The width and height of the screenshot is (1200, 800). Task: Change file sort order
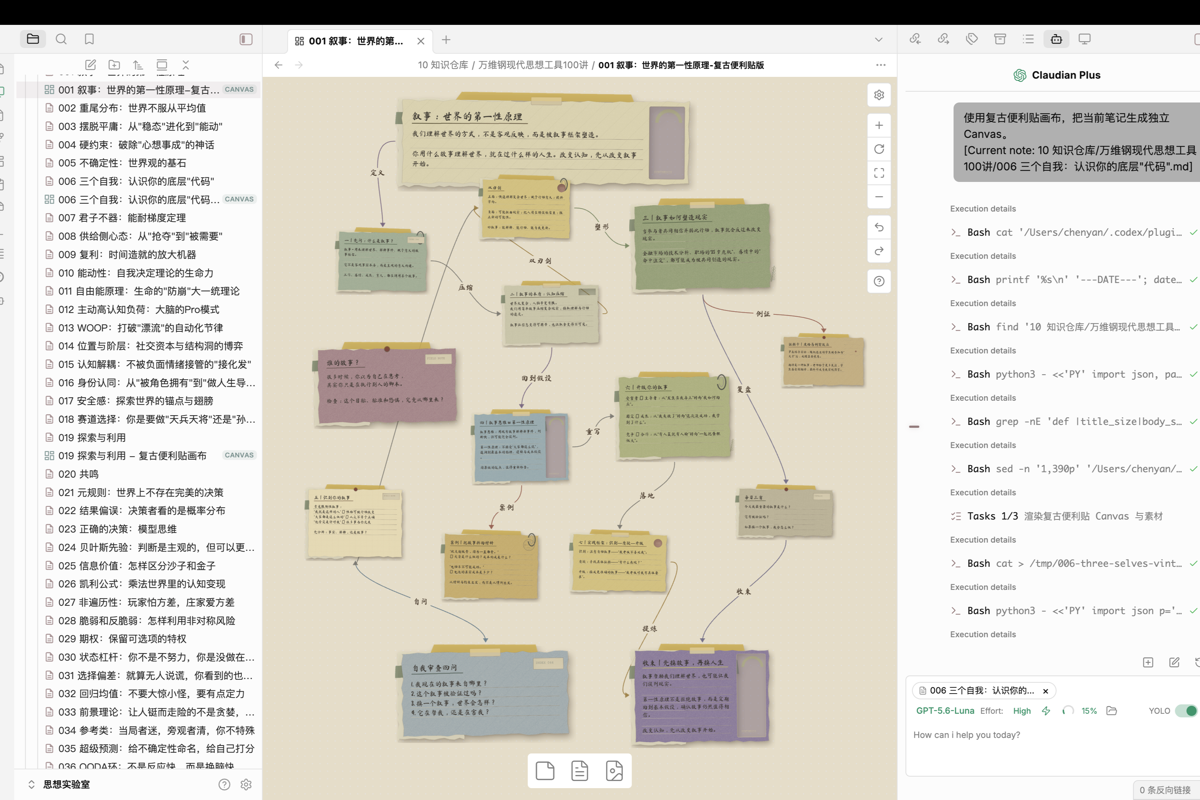(x=138, y=65)
